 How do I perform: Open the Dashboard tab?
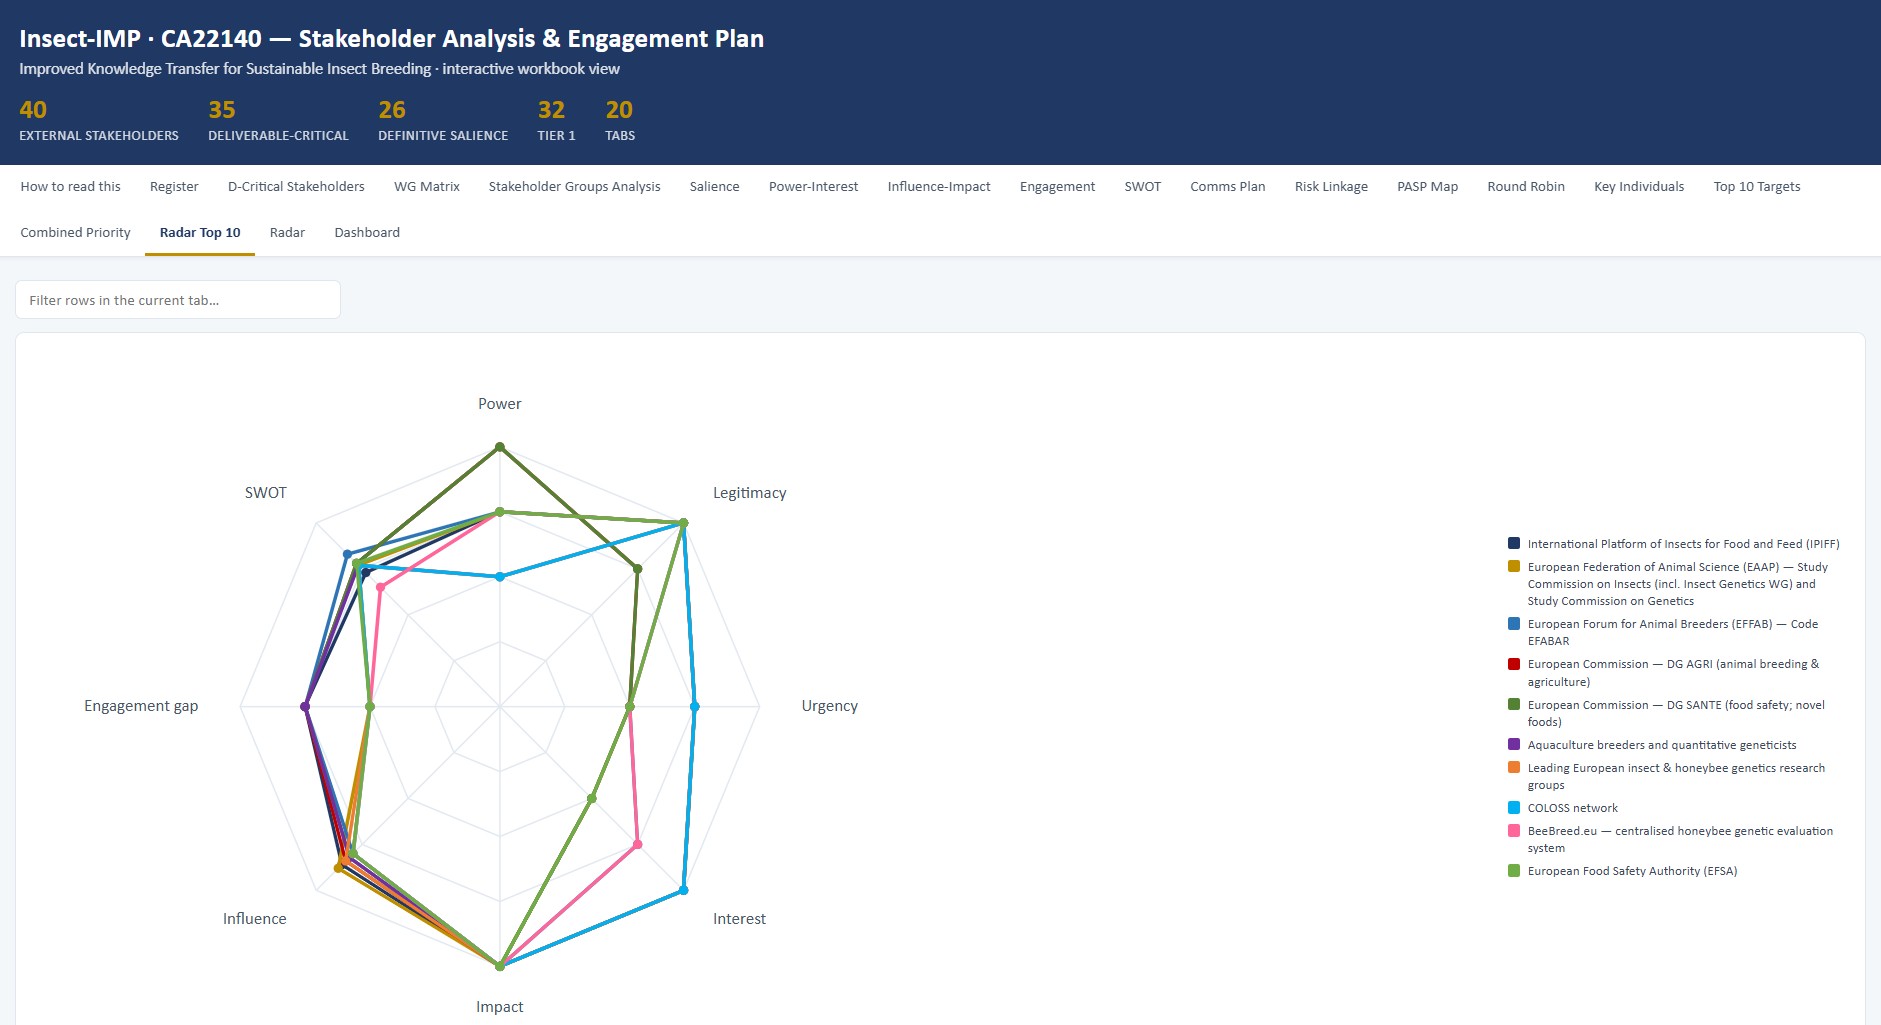[x=367, y=233]
